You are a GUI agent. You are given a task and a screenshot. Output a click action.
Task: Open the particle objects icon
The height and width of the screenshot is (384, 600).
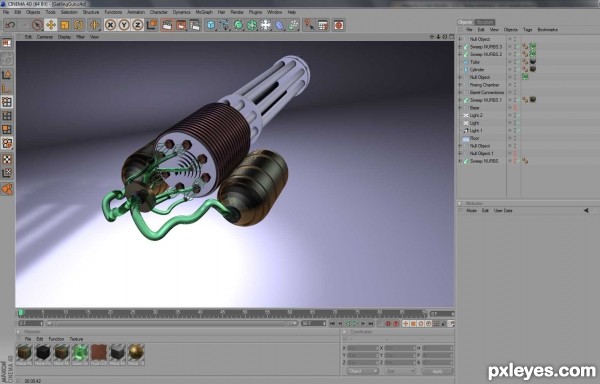(x=293, y=25)
